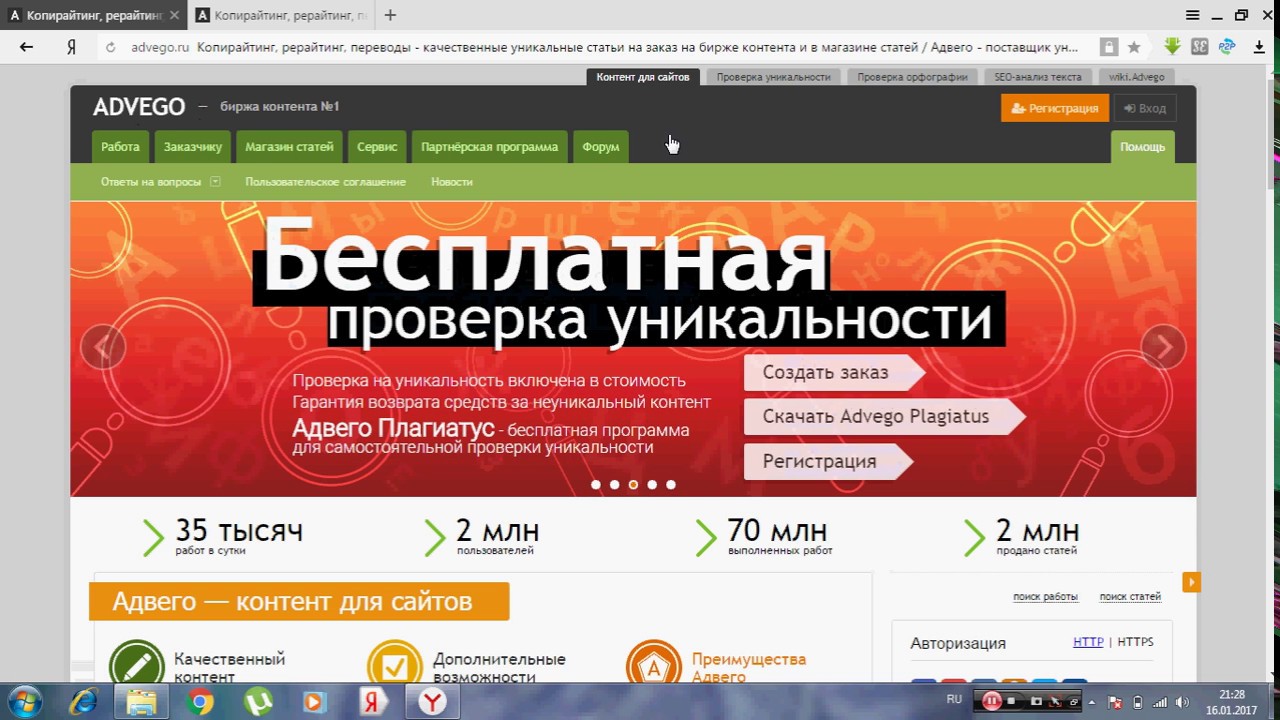Image resolution: width=1280 pixels, height=720 pixels.
Task: Open the Форум menu tab
Action: coord(601,147)
